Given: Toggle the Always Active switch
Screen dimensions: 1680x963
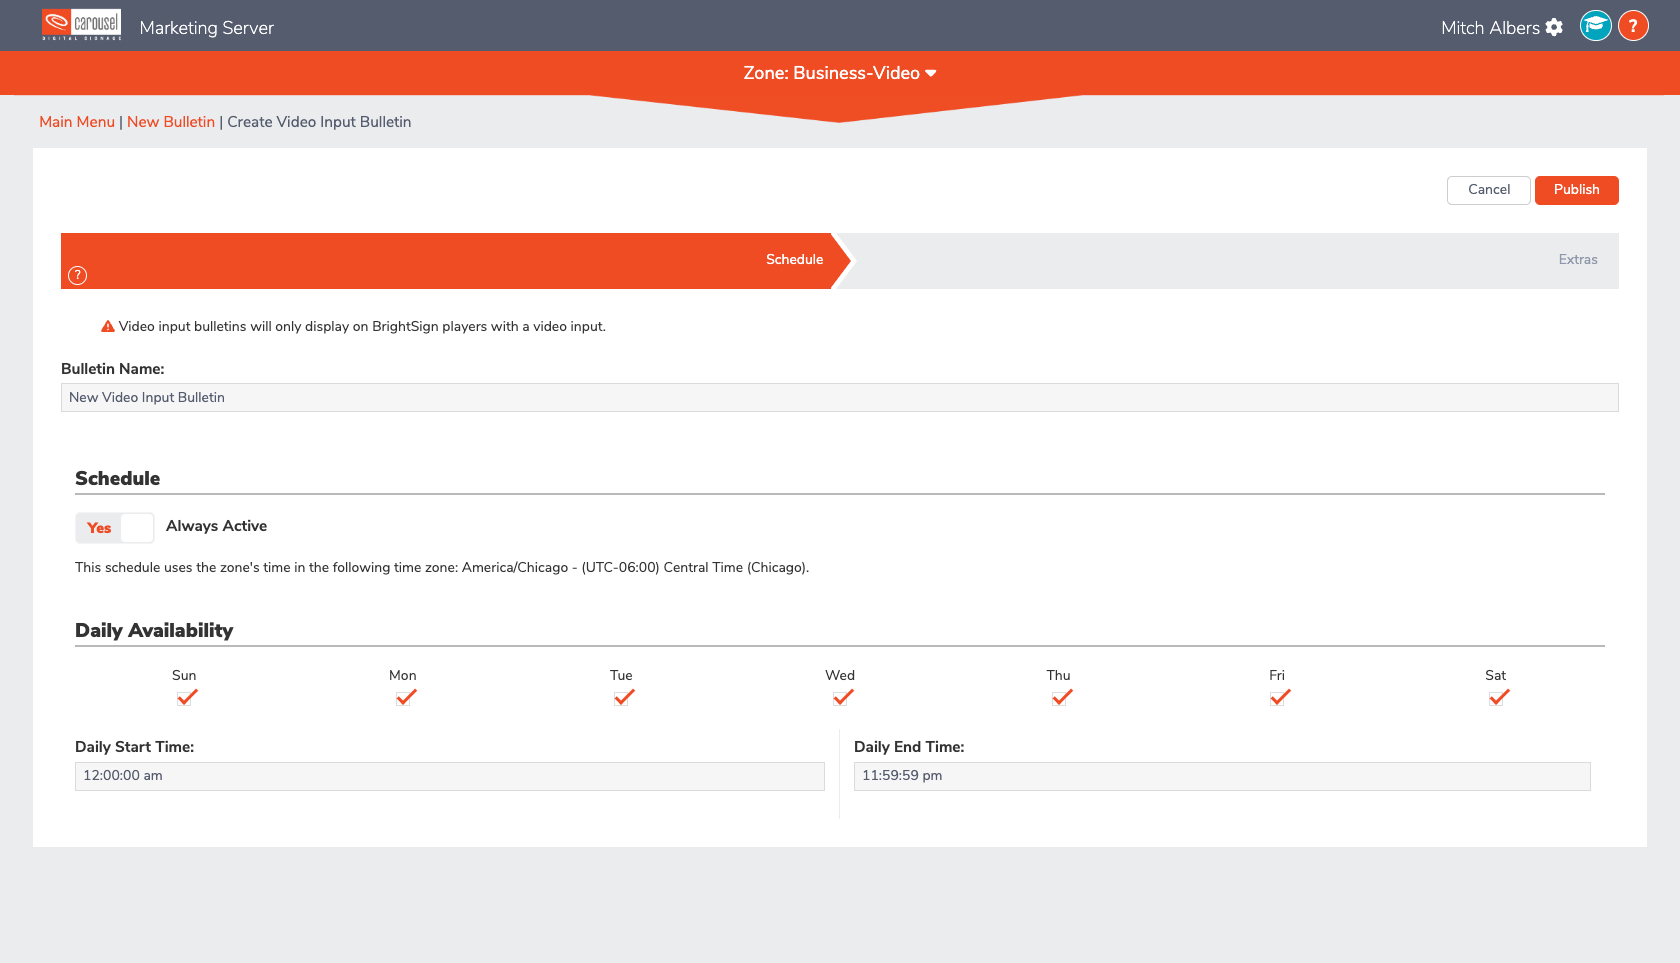Looking at the screenshot, I should [115, 528].
